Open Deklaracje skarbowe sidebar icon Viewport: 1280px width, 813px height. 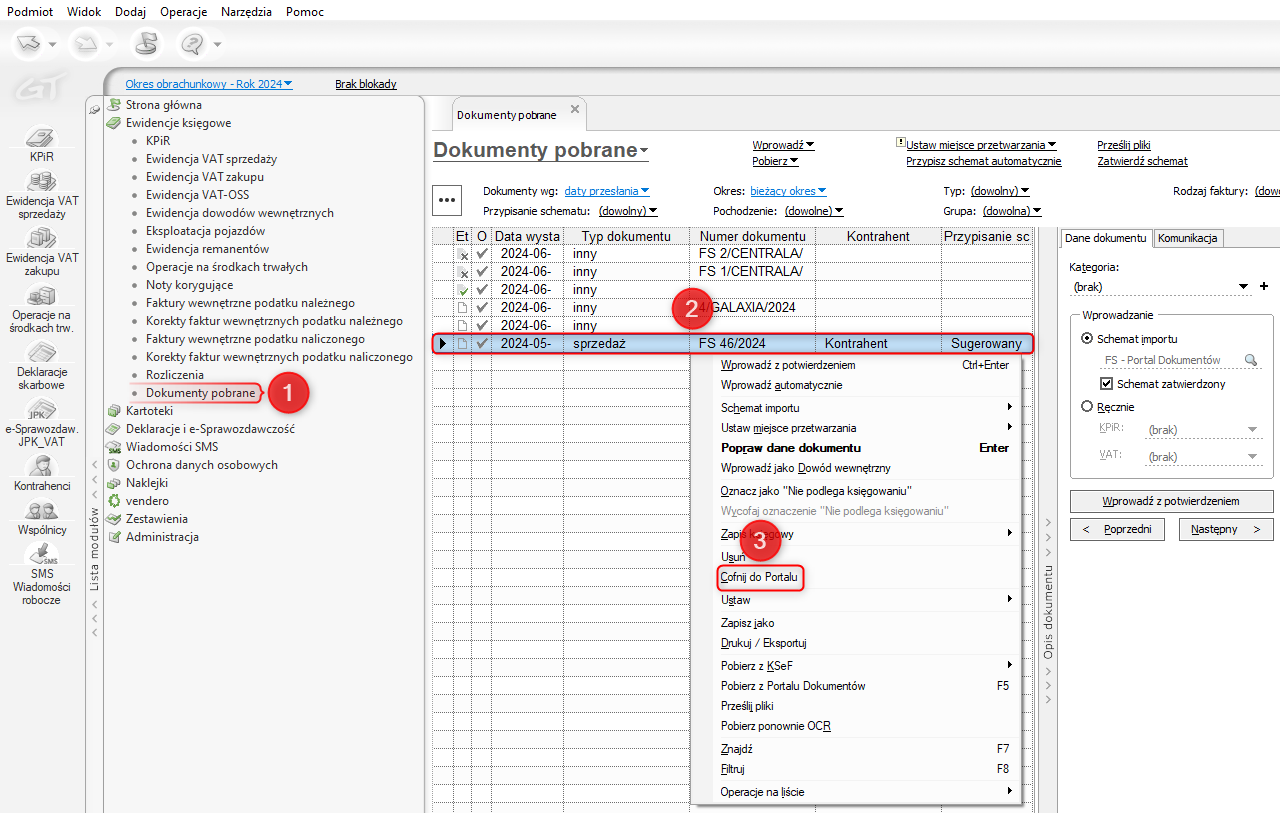click(x=41, y=353)
